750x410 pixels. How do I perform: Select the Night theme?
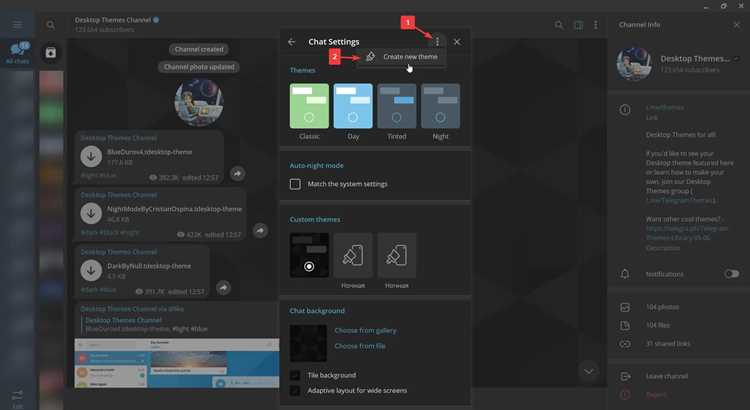click(441, 106)
